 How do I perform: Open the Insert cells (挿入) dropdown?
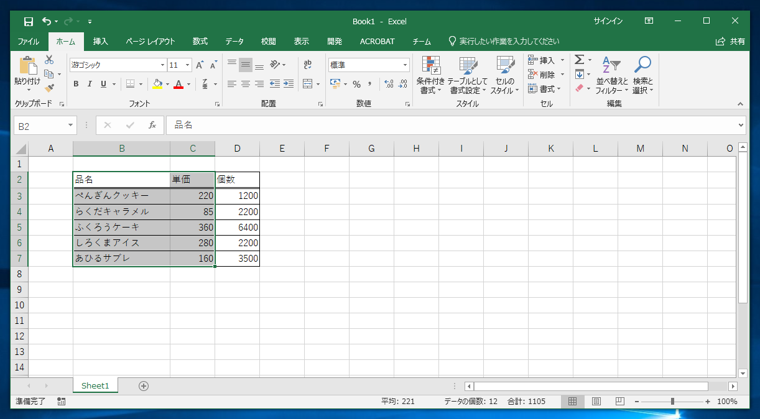563,60
